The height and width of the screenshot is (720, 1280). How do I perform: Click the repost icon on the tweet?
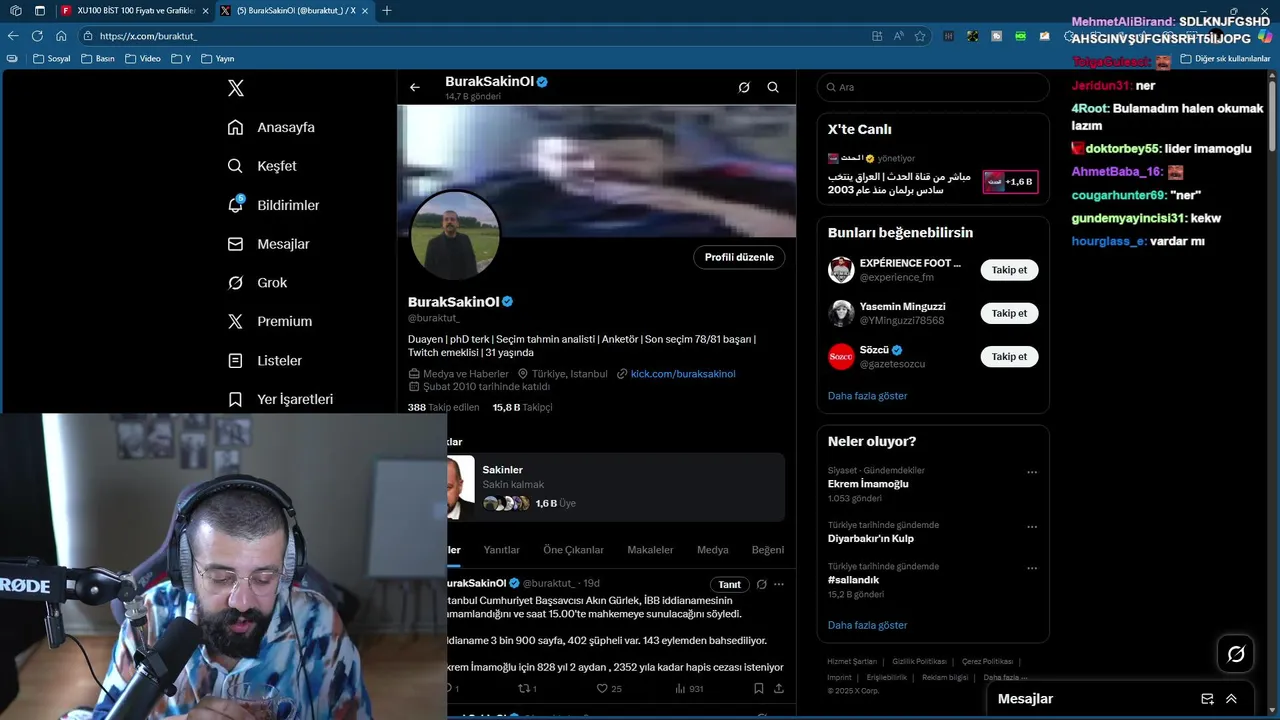click(524, 688)
